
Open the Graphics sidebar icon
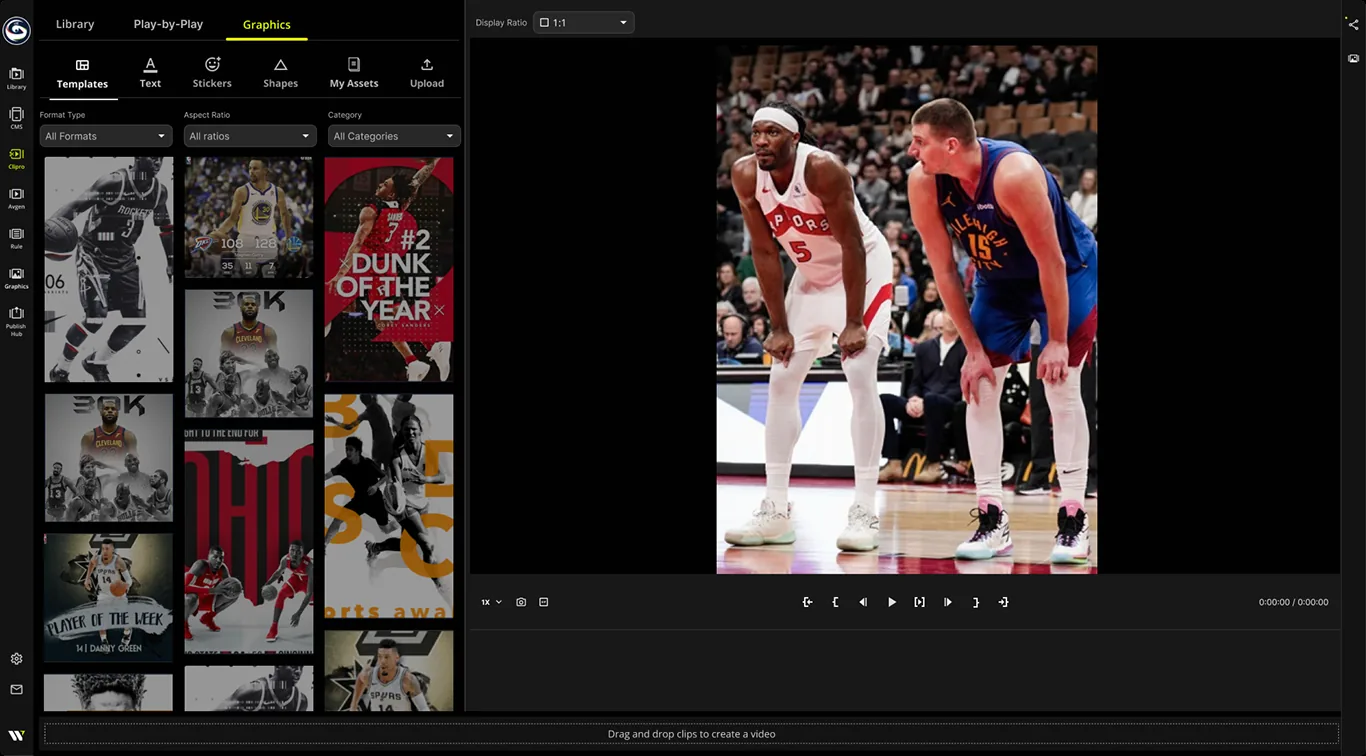[16, 278]
